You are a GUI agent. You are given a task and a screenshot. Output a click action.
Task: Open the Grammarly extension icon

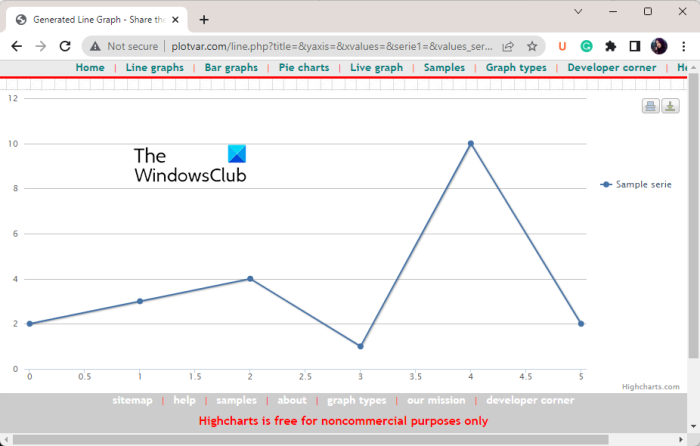click(586, 46)
